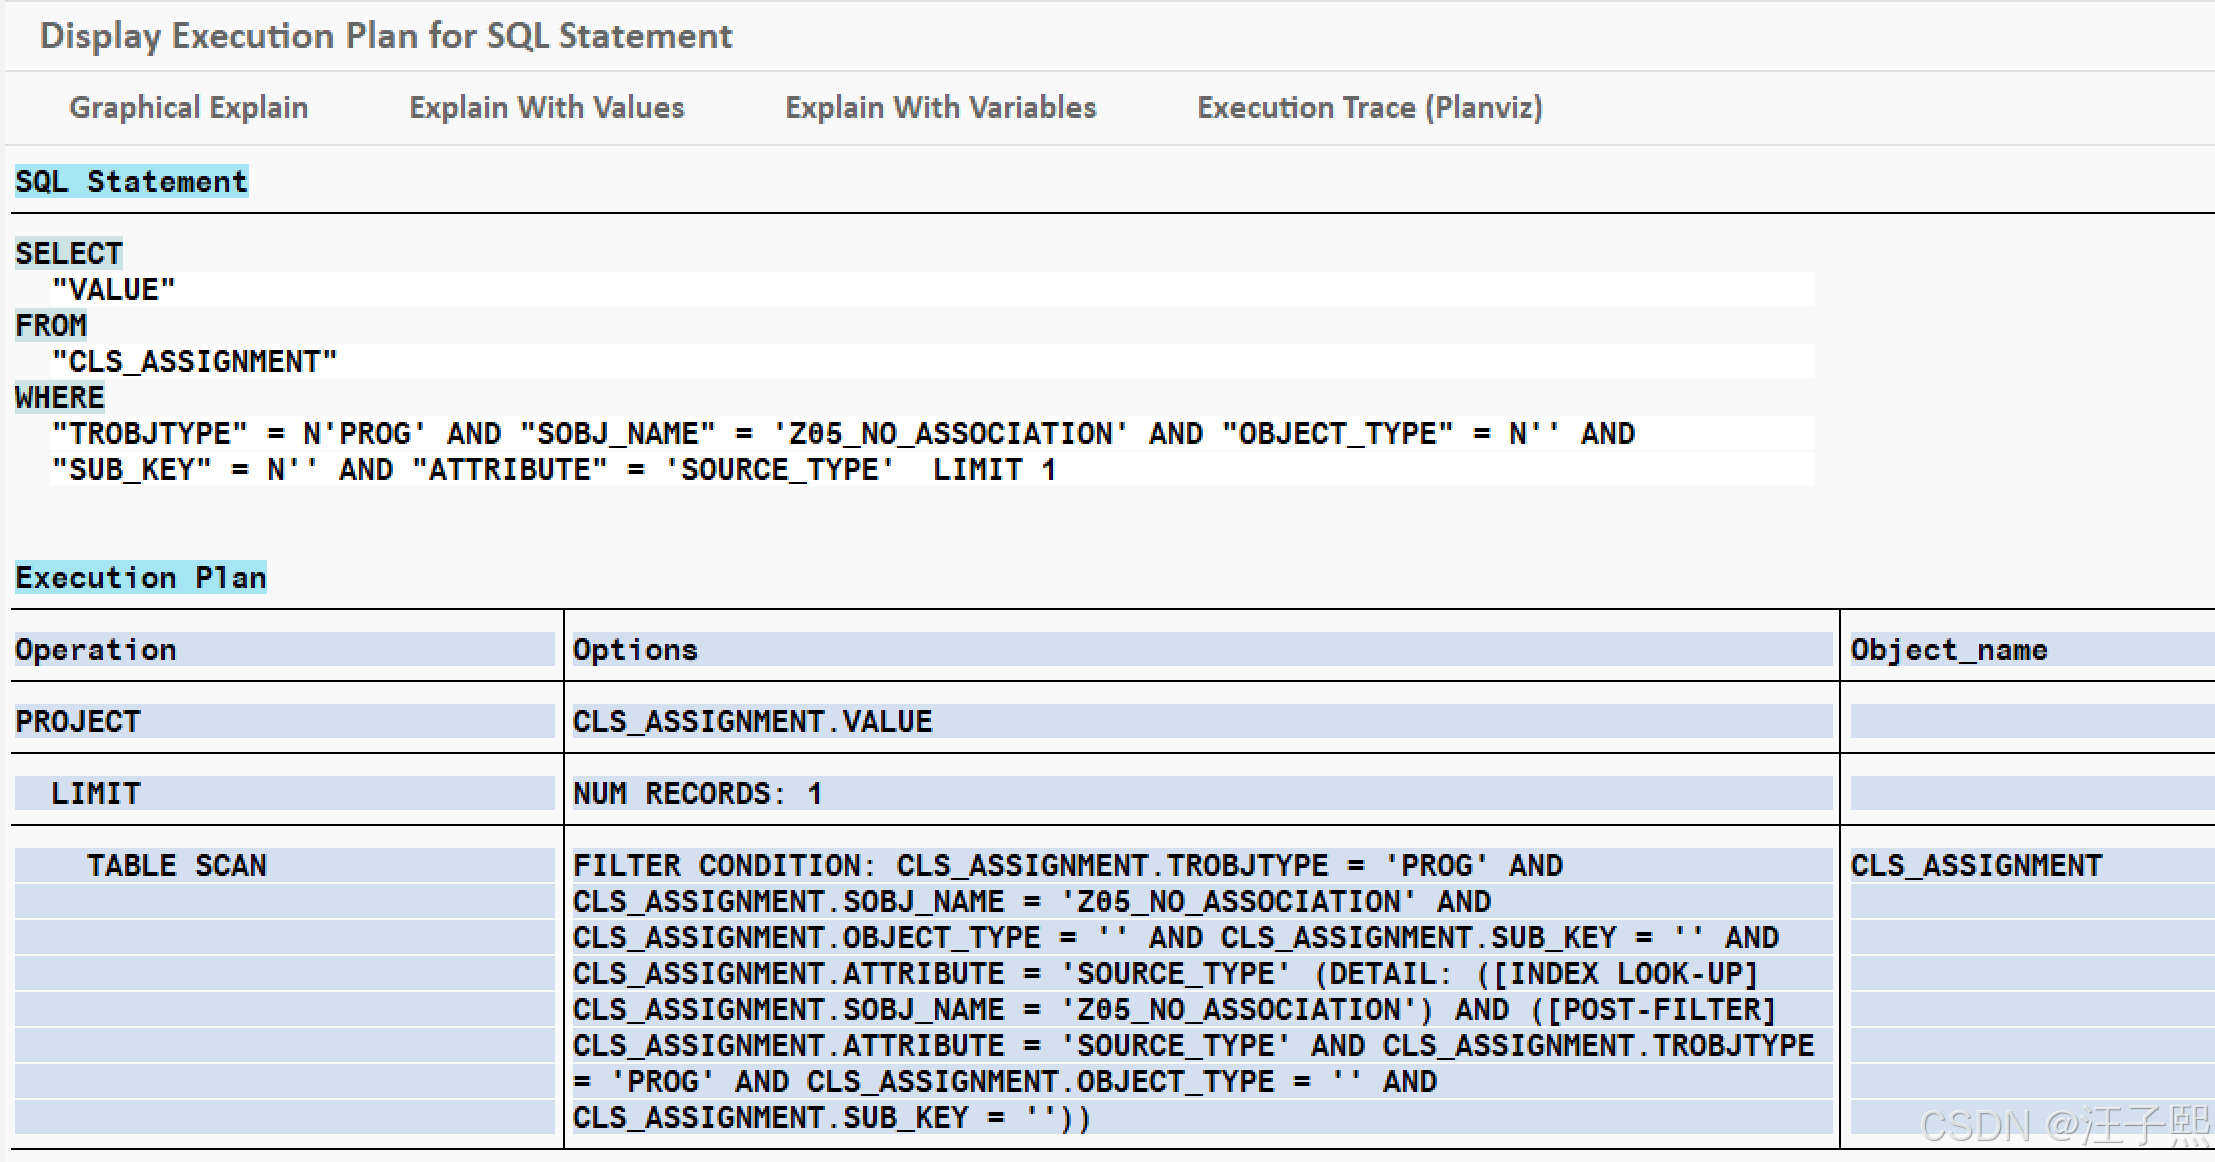Click the WHERE keyword in statement
Screen dimensions: 2215x1162
pos(60,398)
